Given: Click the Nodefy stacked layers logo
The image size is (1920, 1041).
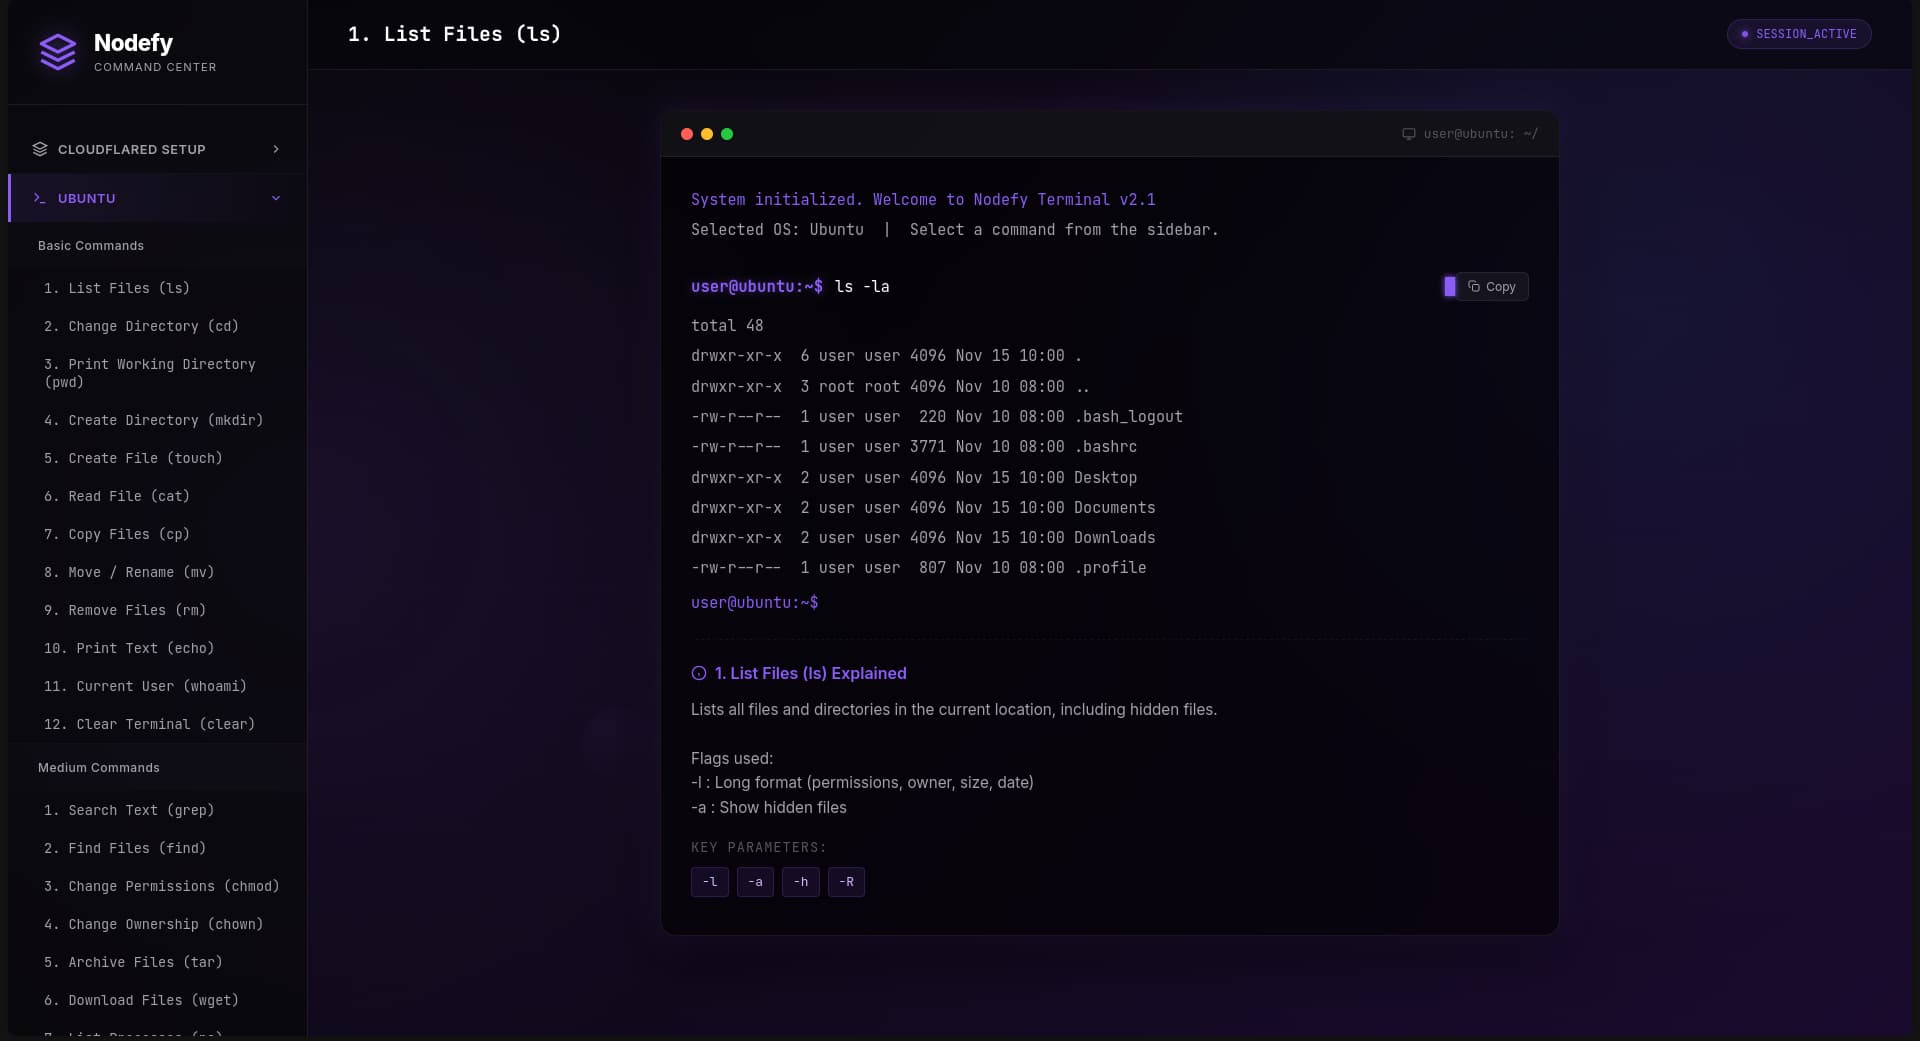Looking at the screenshot, I should (x=58, y=52).
